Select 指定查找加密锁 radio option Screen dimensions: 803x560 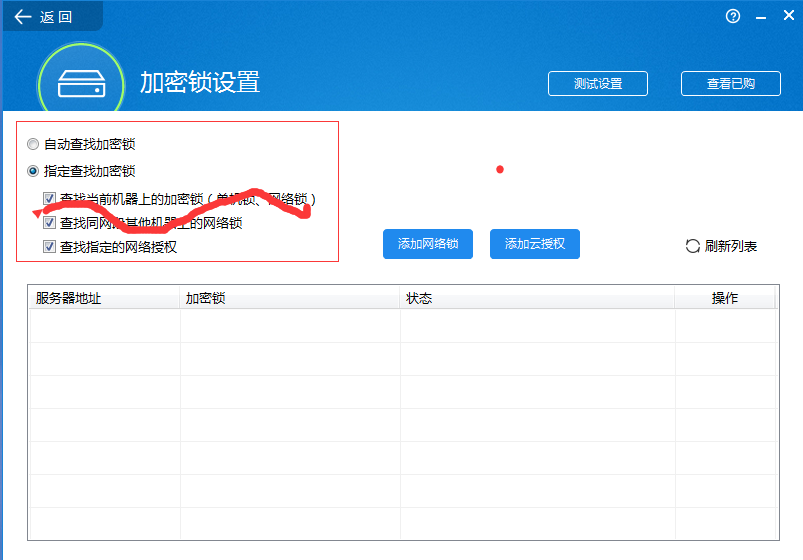[x=33, y=171]
